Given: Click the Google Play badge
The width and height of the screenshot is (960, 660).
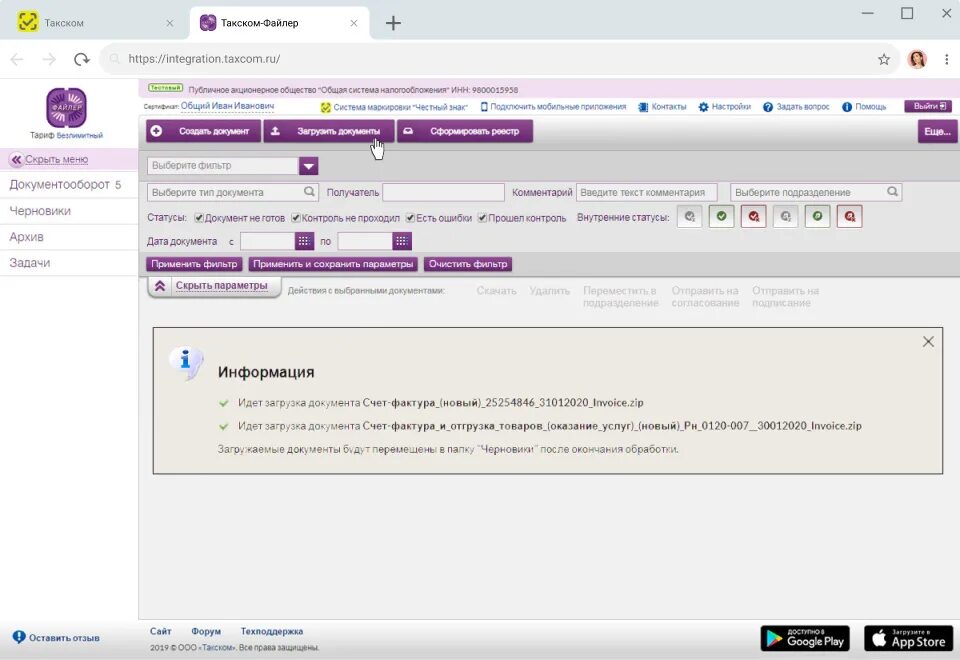Looking at the screenshot, I should tap(805, 639).
